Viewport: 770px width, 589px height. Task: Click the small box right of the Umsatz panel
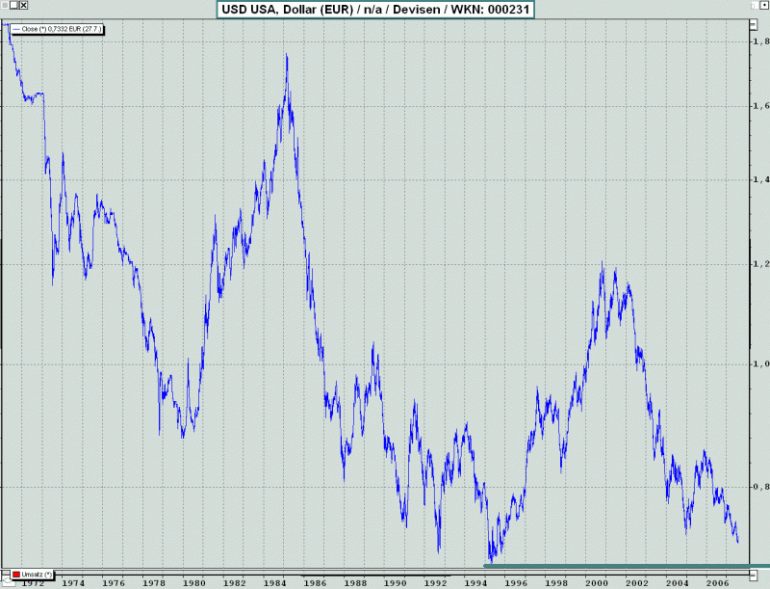(x=754, y=574)
